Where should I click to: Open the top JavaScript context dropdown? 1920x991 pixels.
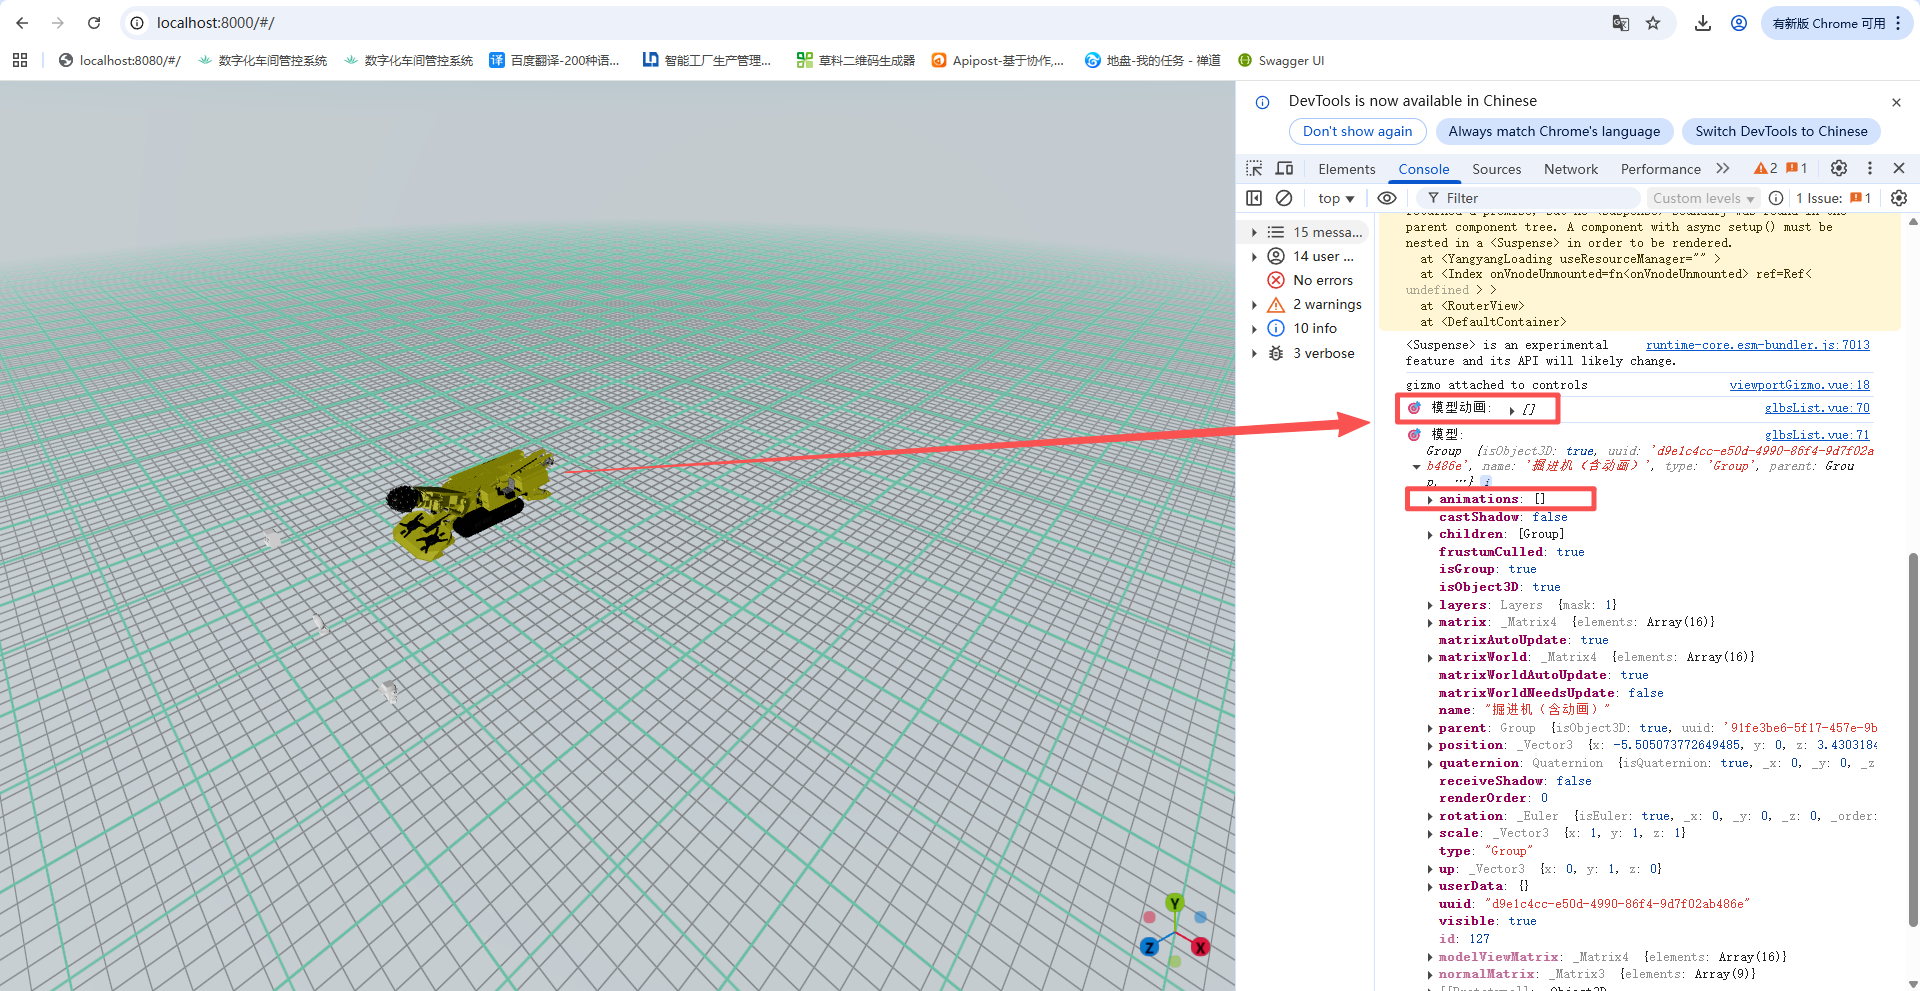coord(1335,198)
